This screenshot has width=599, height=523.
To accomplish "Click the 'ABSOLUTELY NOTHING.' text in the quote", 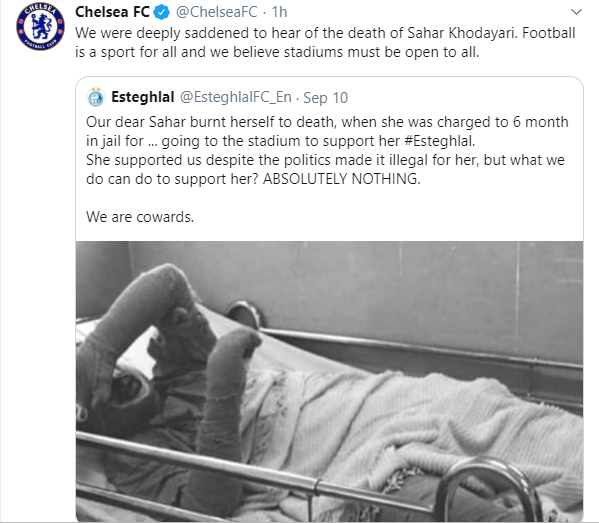I will pyautogui.click(x=342, y=179).
